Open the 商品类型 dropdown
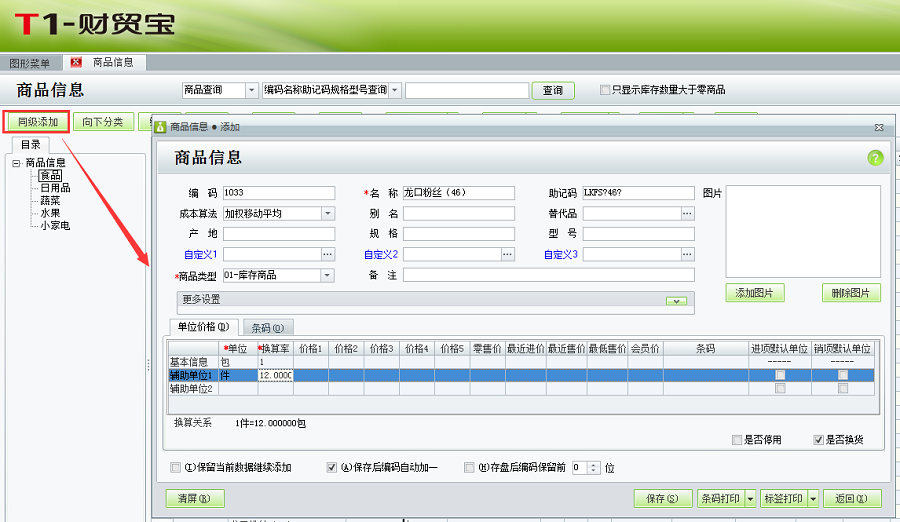Image resolution: width=900 pixels, height=522 pixels. [327, 275]
